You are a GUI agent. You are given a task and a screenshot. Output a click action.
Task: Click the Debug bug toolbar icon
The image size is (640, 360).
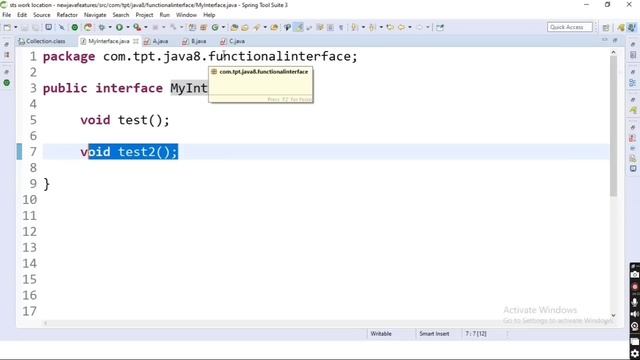102,27
